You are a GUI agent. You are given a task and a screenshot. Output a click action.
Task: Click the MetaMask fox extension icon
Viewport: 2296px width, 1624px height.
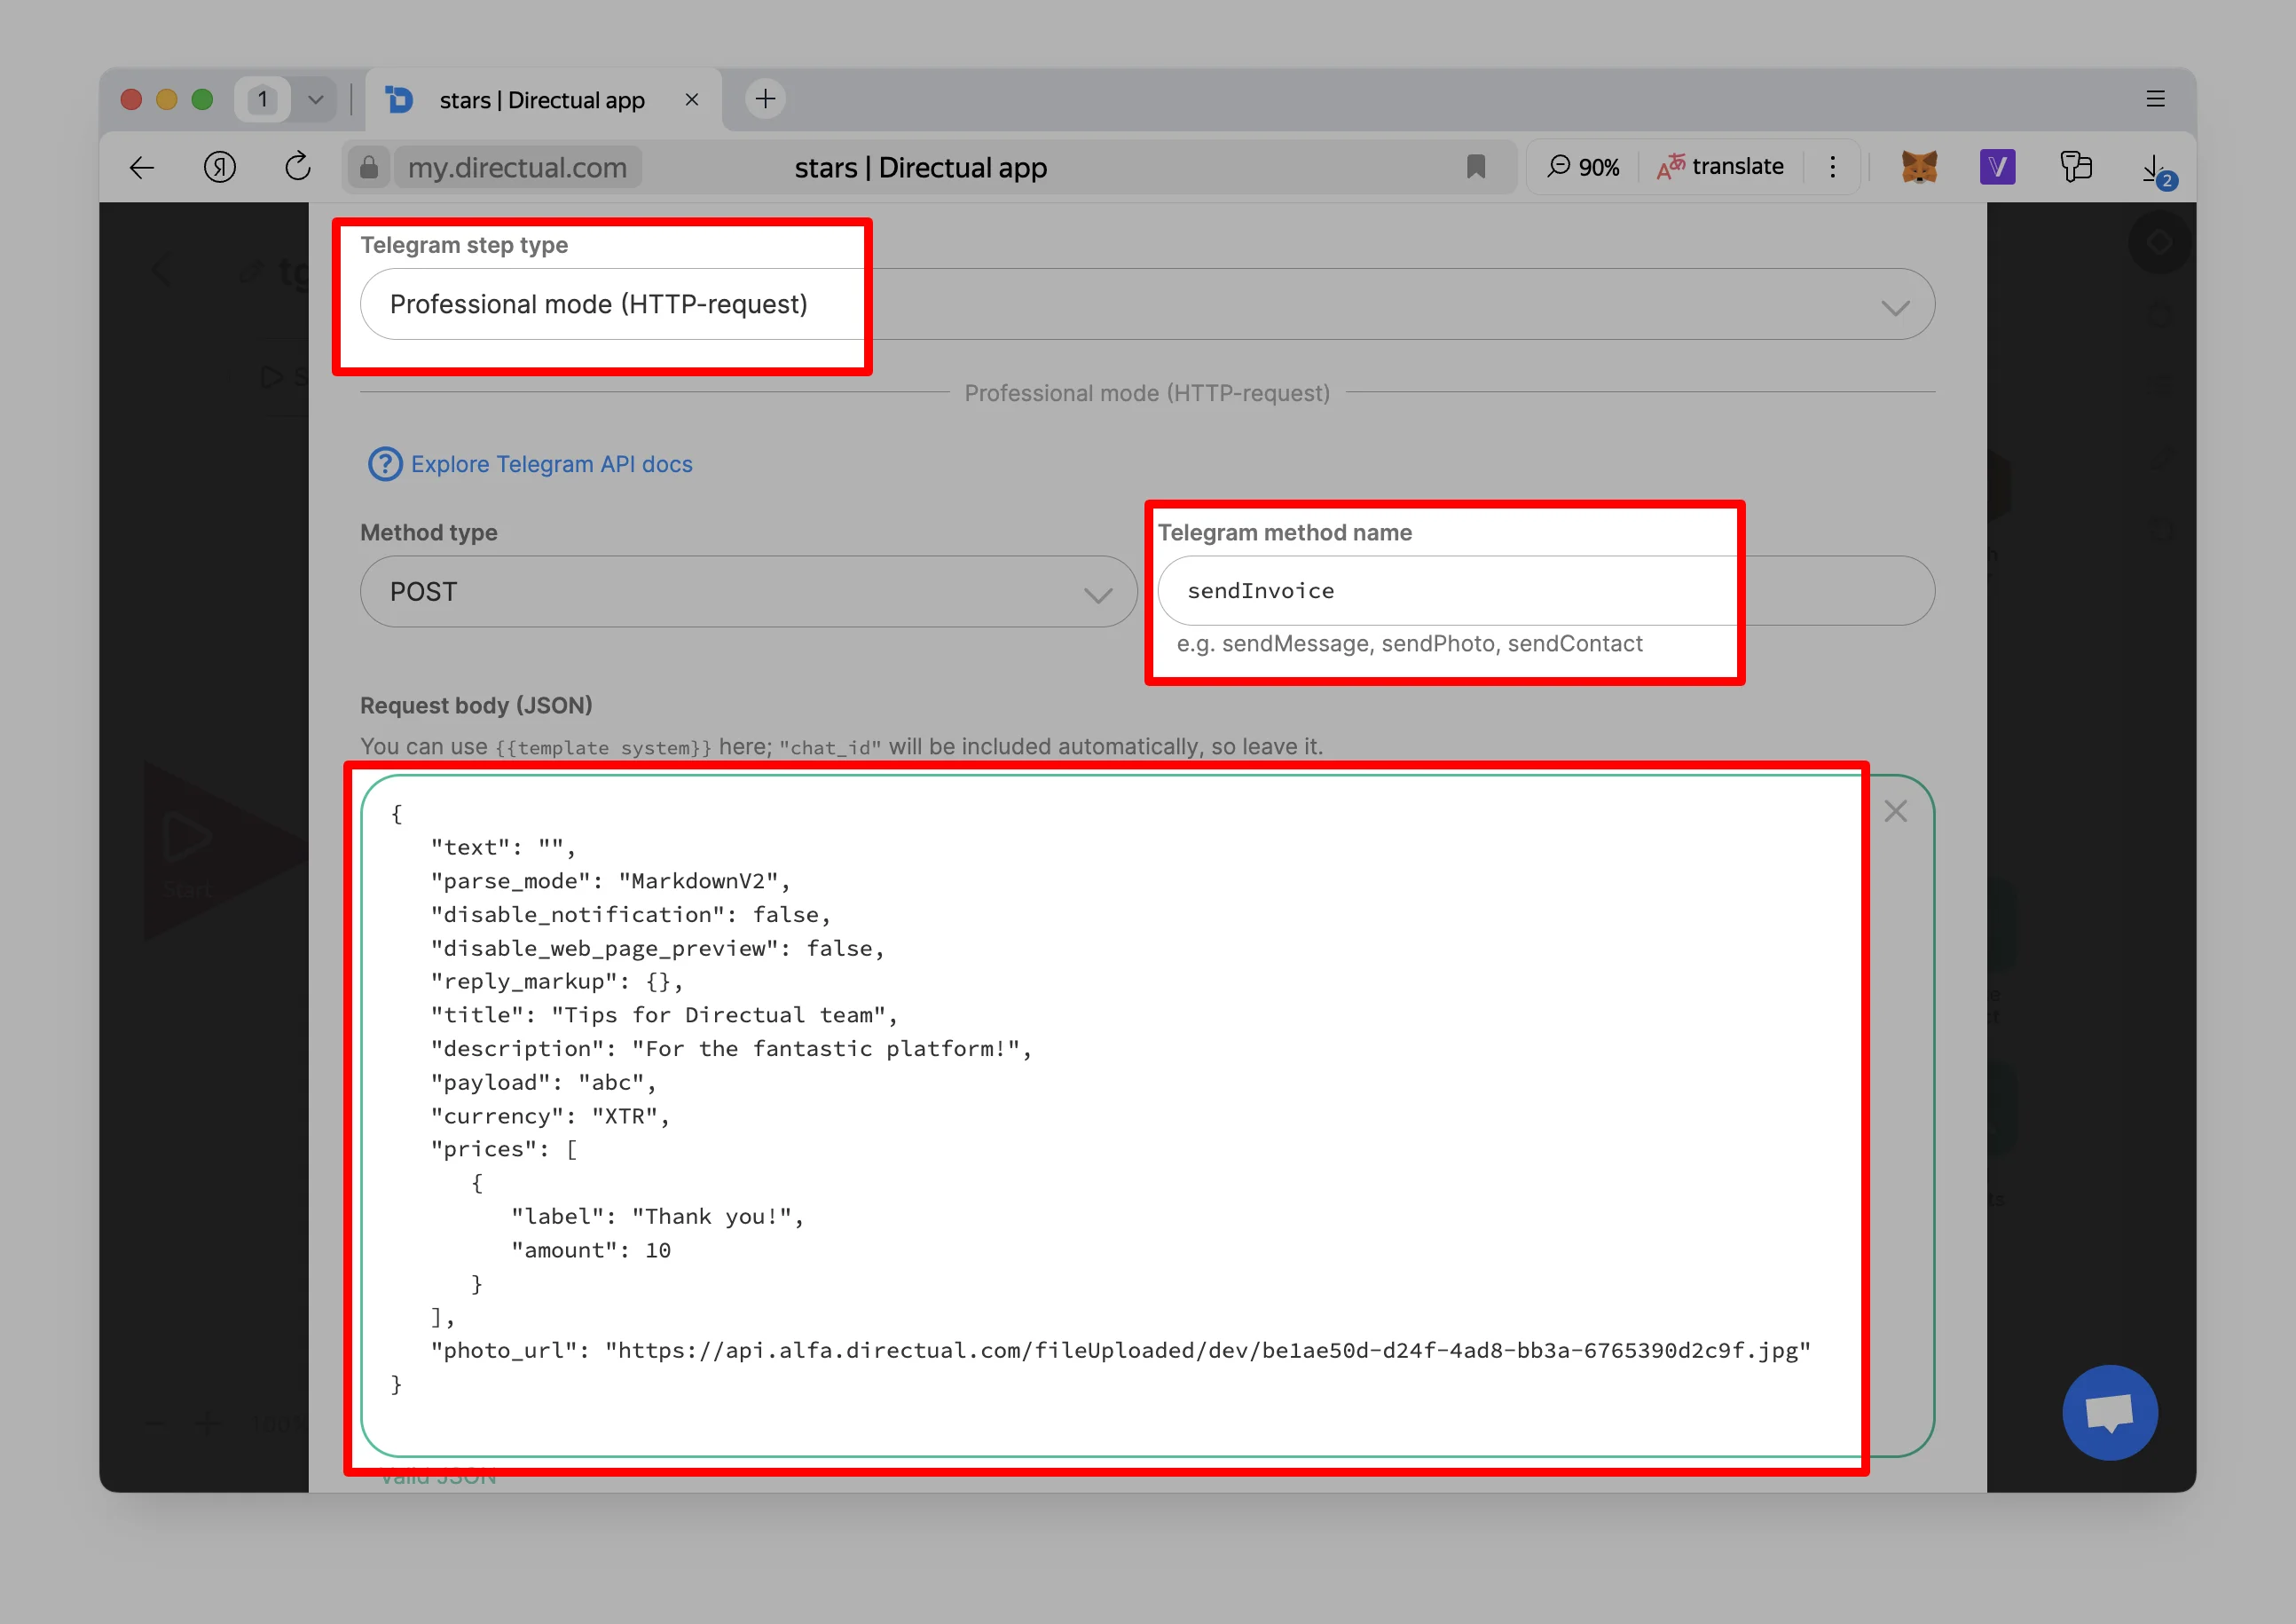tap(1919, 167)
